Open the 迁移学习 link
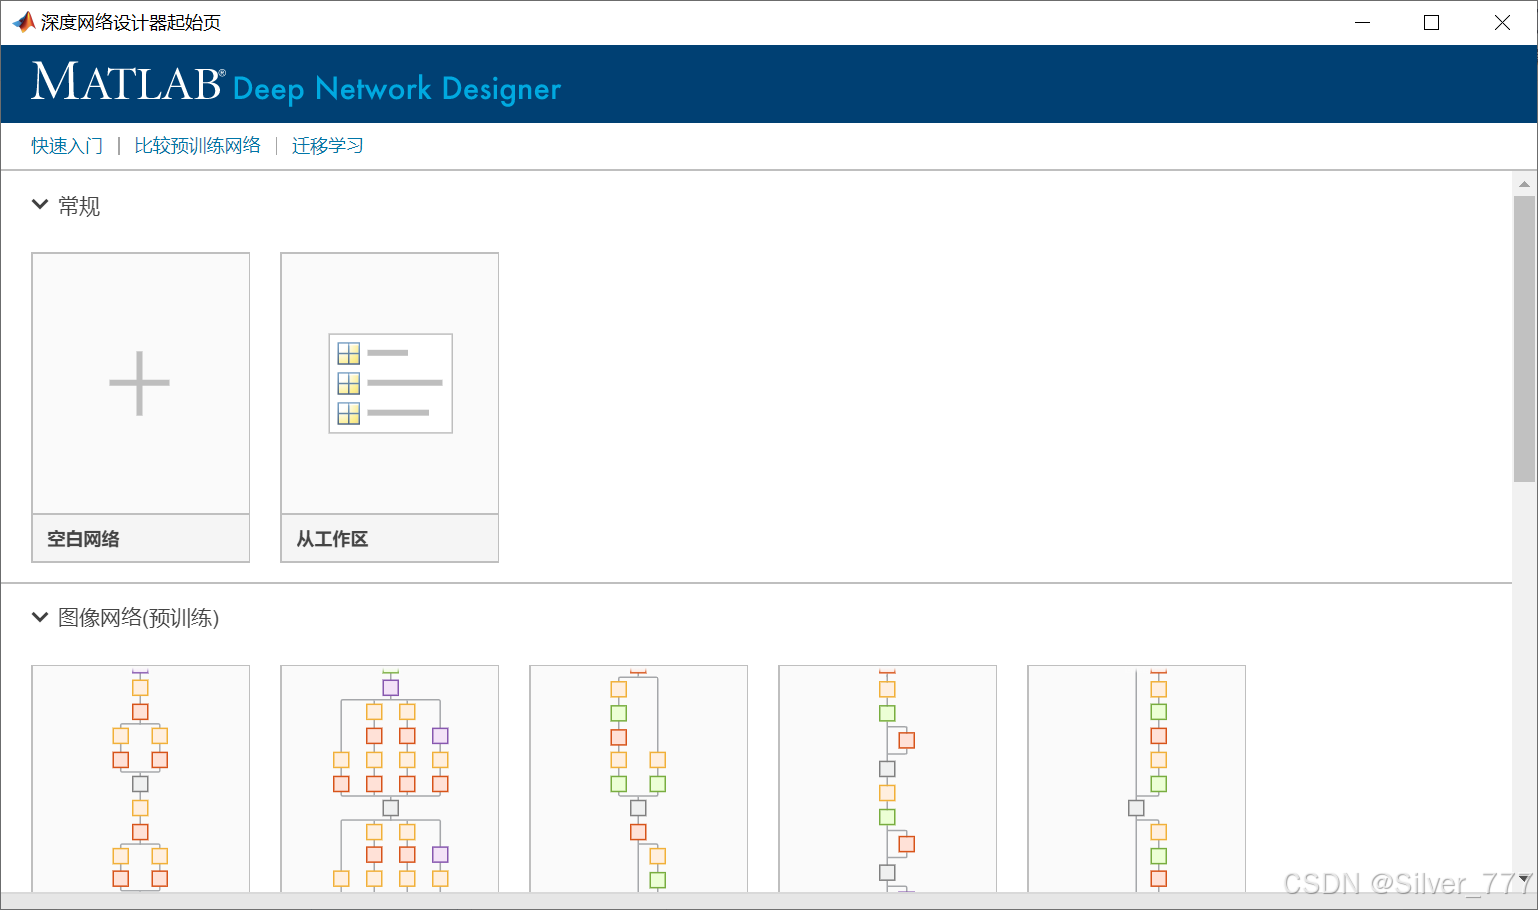The image size is (1538, 910). pyautogui.click(x=327, y=146)
